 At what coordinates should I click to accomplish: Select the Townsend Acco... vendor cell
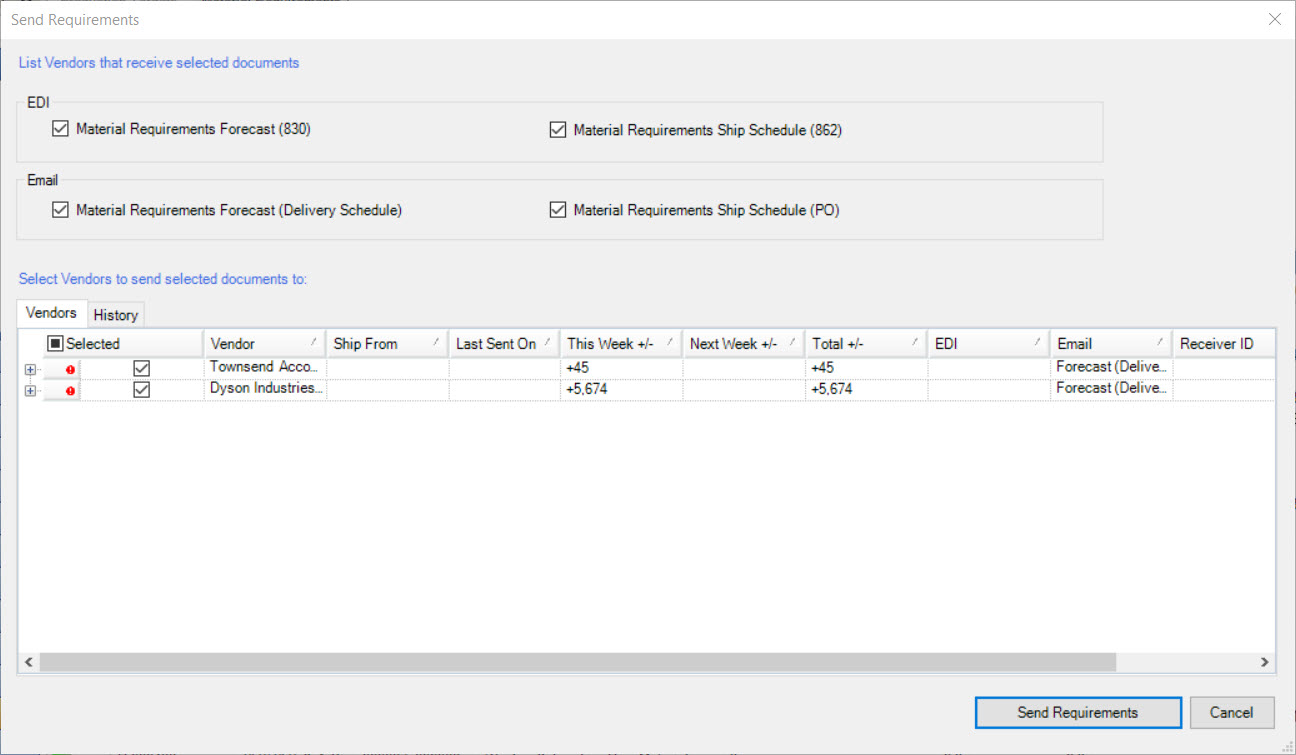265,368
